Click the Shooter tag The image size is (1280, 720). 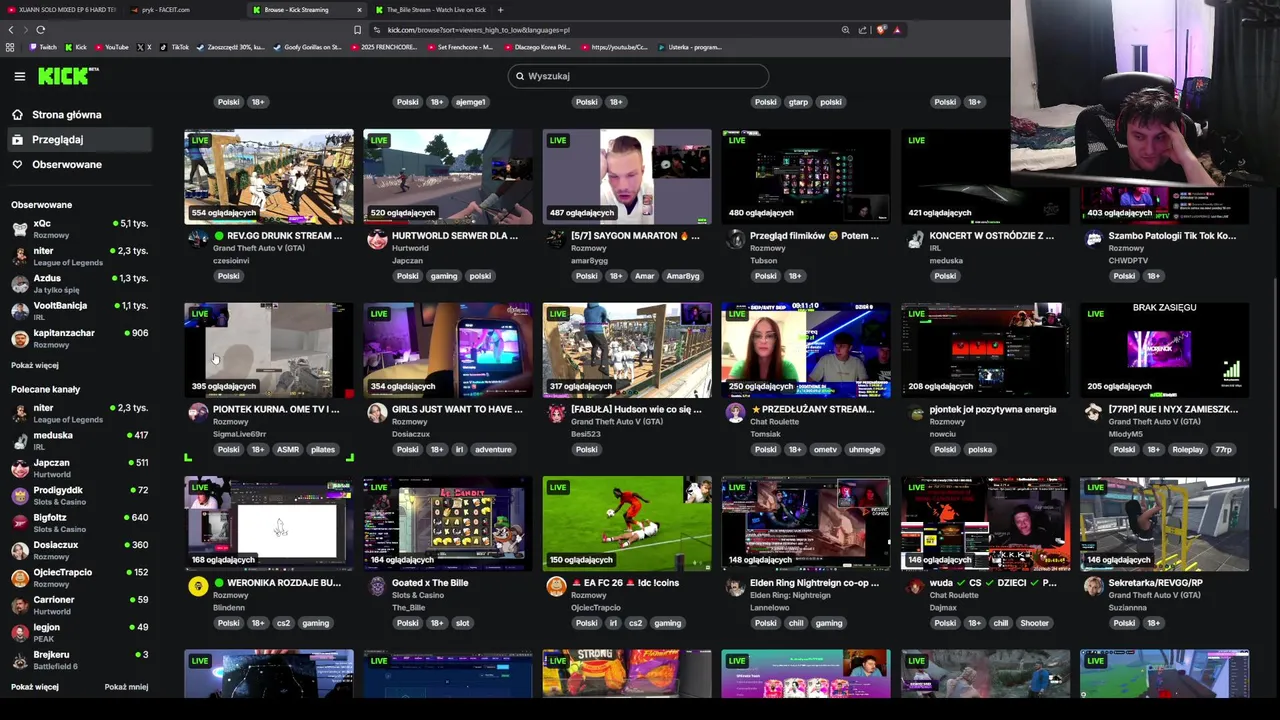click(x=1035, y=623)
